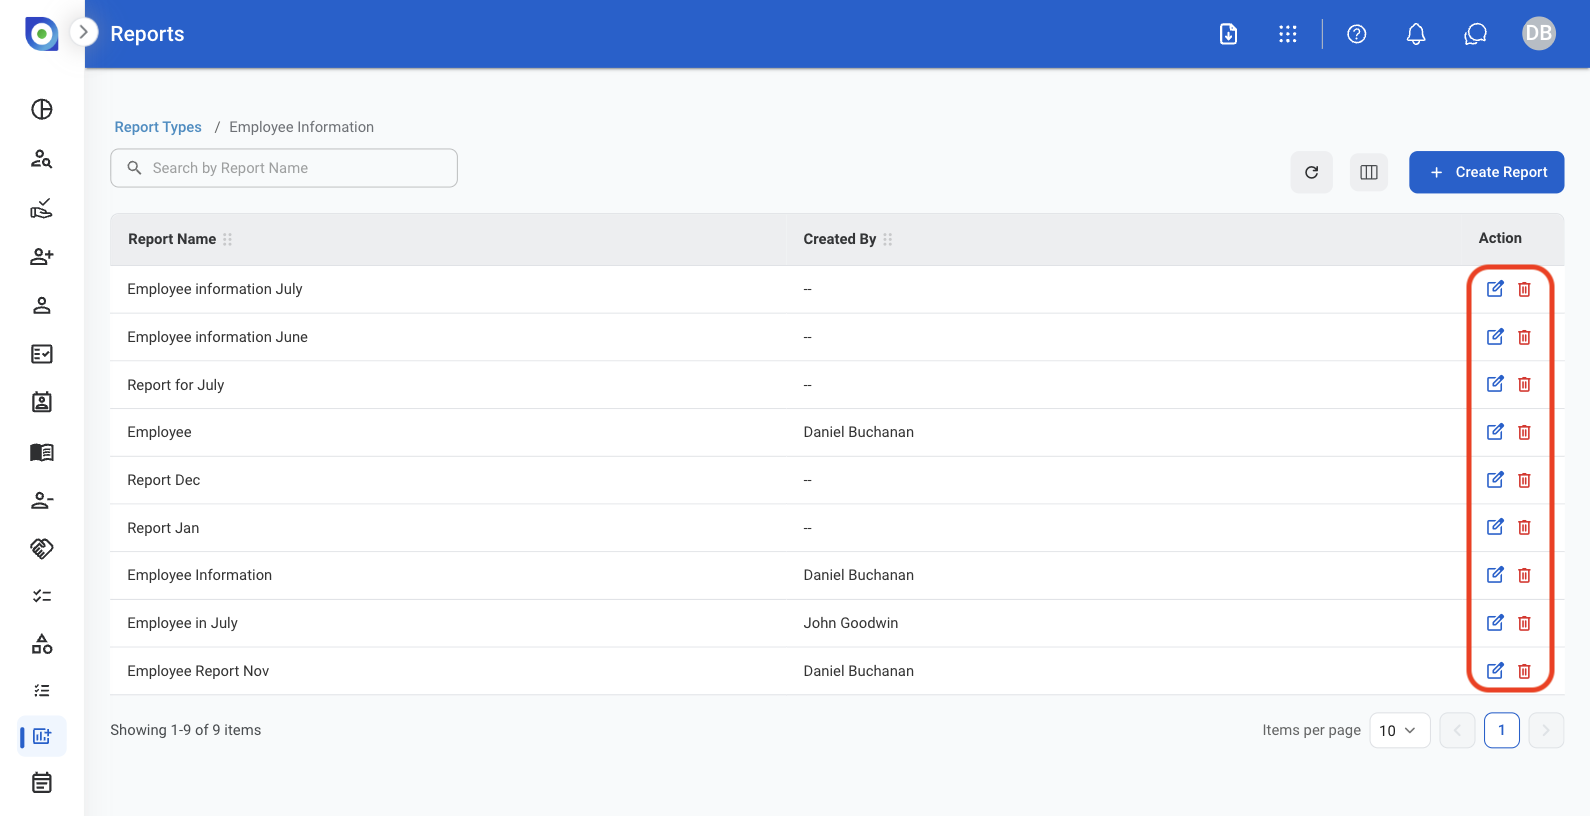Open the add person sidebar icon
Screen dimensions: 1590x816
42,257
